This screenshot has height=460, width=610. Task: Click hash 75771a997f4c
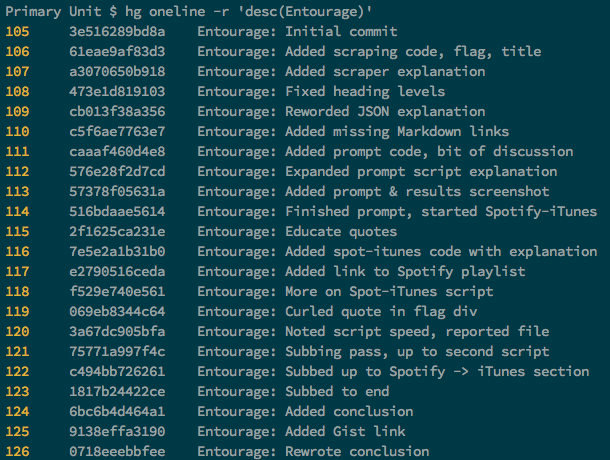coord(117,352)
